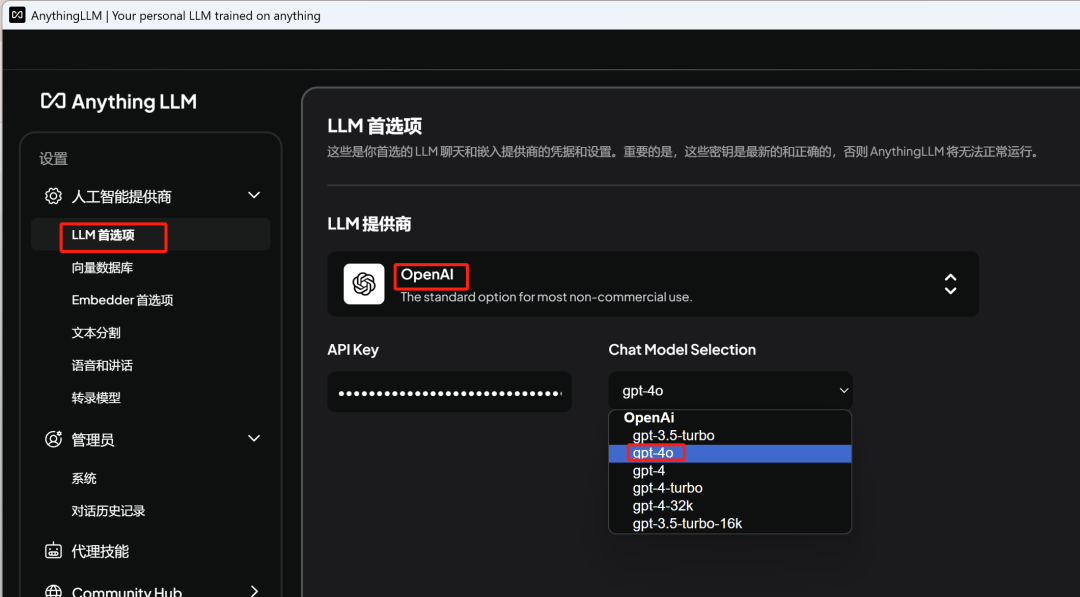Click the 人工智能提供商 section label
Image resolution: width=1080 pixels, height=597 pixels.
pyautogui.click(x=121, y=197)
